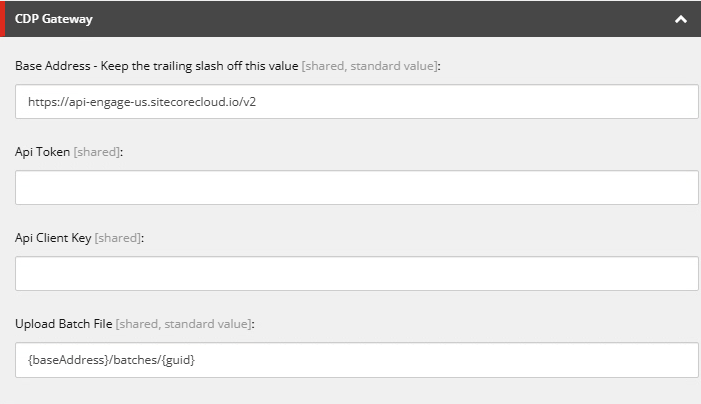Select the empty Api Client Key field
701x404 pixels.
[357, 274]
